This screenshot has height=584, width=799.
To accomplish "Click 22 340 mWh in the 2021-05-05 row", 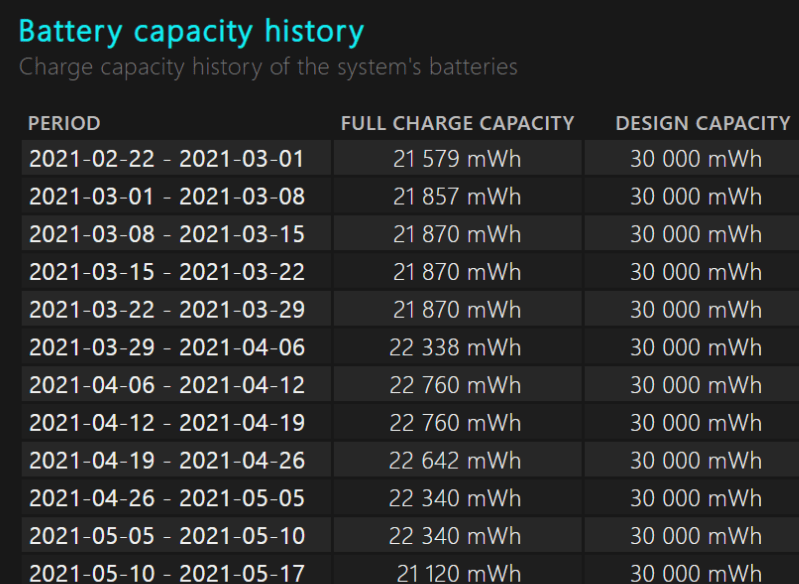I will 455,536.
